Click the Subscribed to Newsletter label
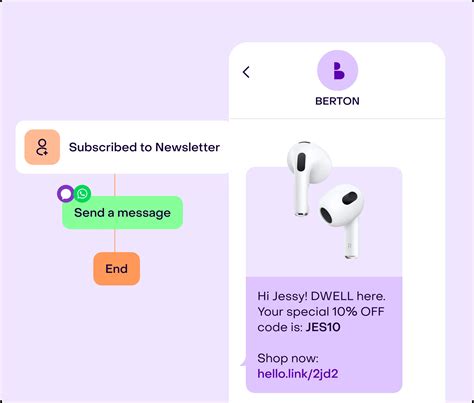Image resolution: width=474 pixels, height=403 pixels. (144, 147)
